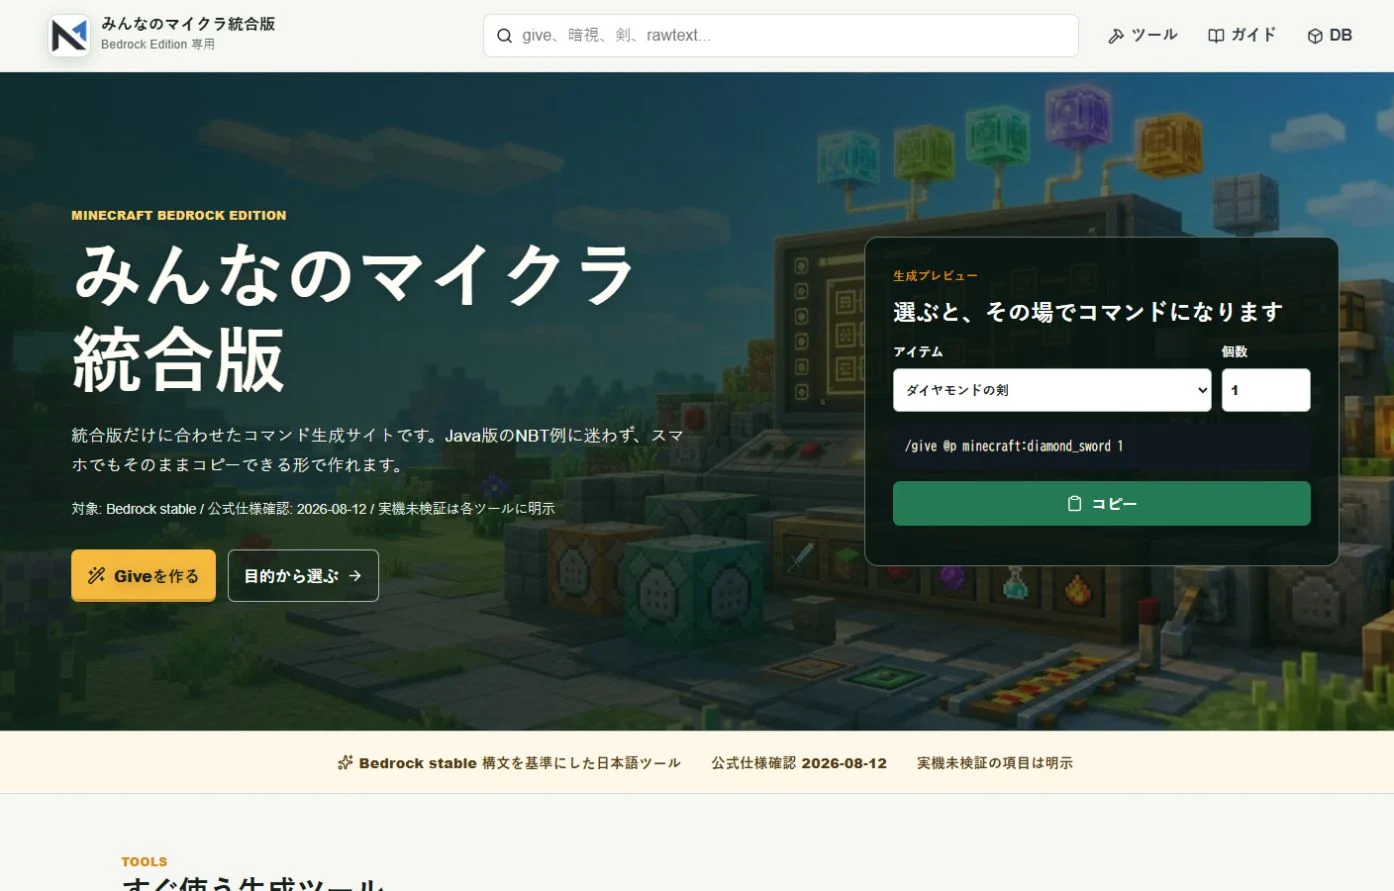Viewport: 1394px width, 891px height.
Task: Click the sparkle icon before Bedrock stable
Action: (x=345, y=763)
